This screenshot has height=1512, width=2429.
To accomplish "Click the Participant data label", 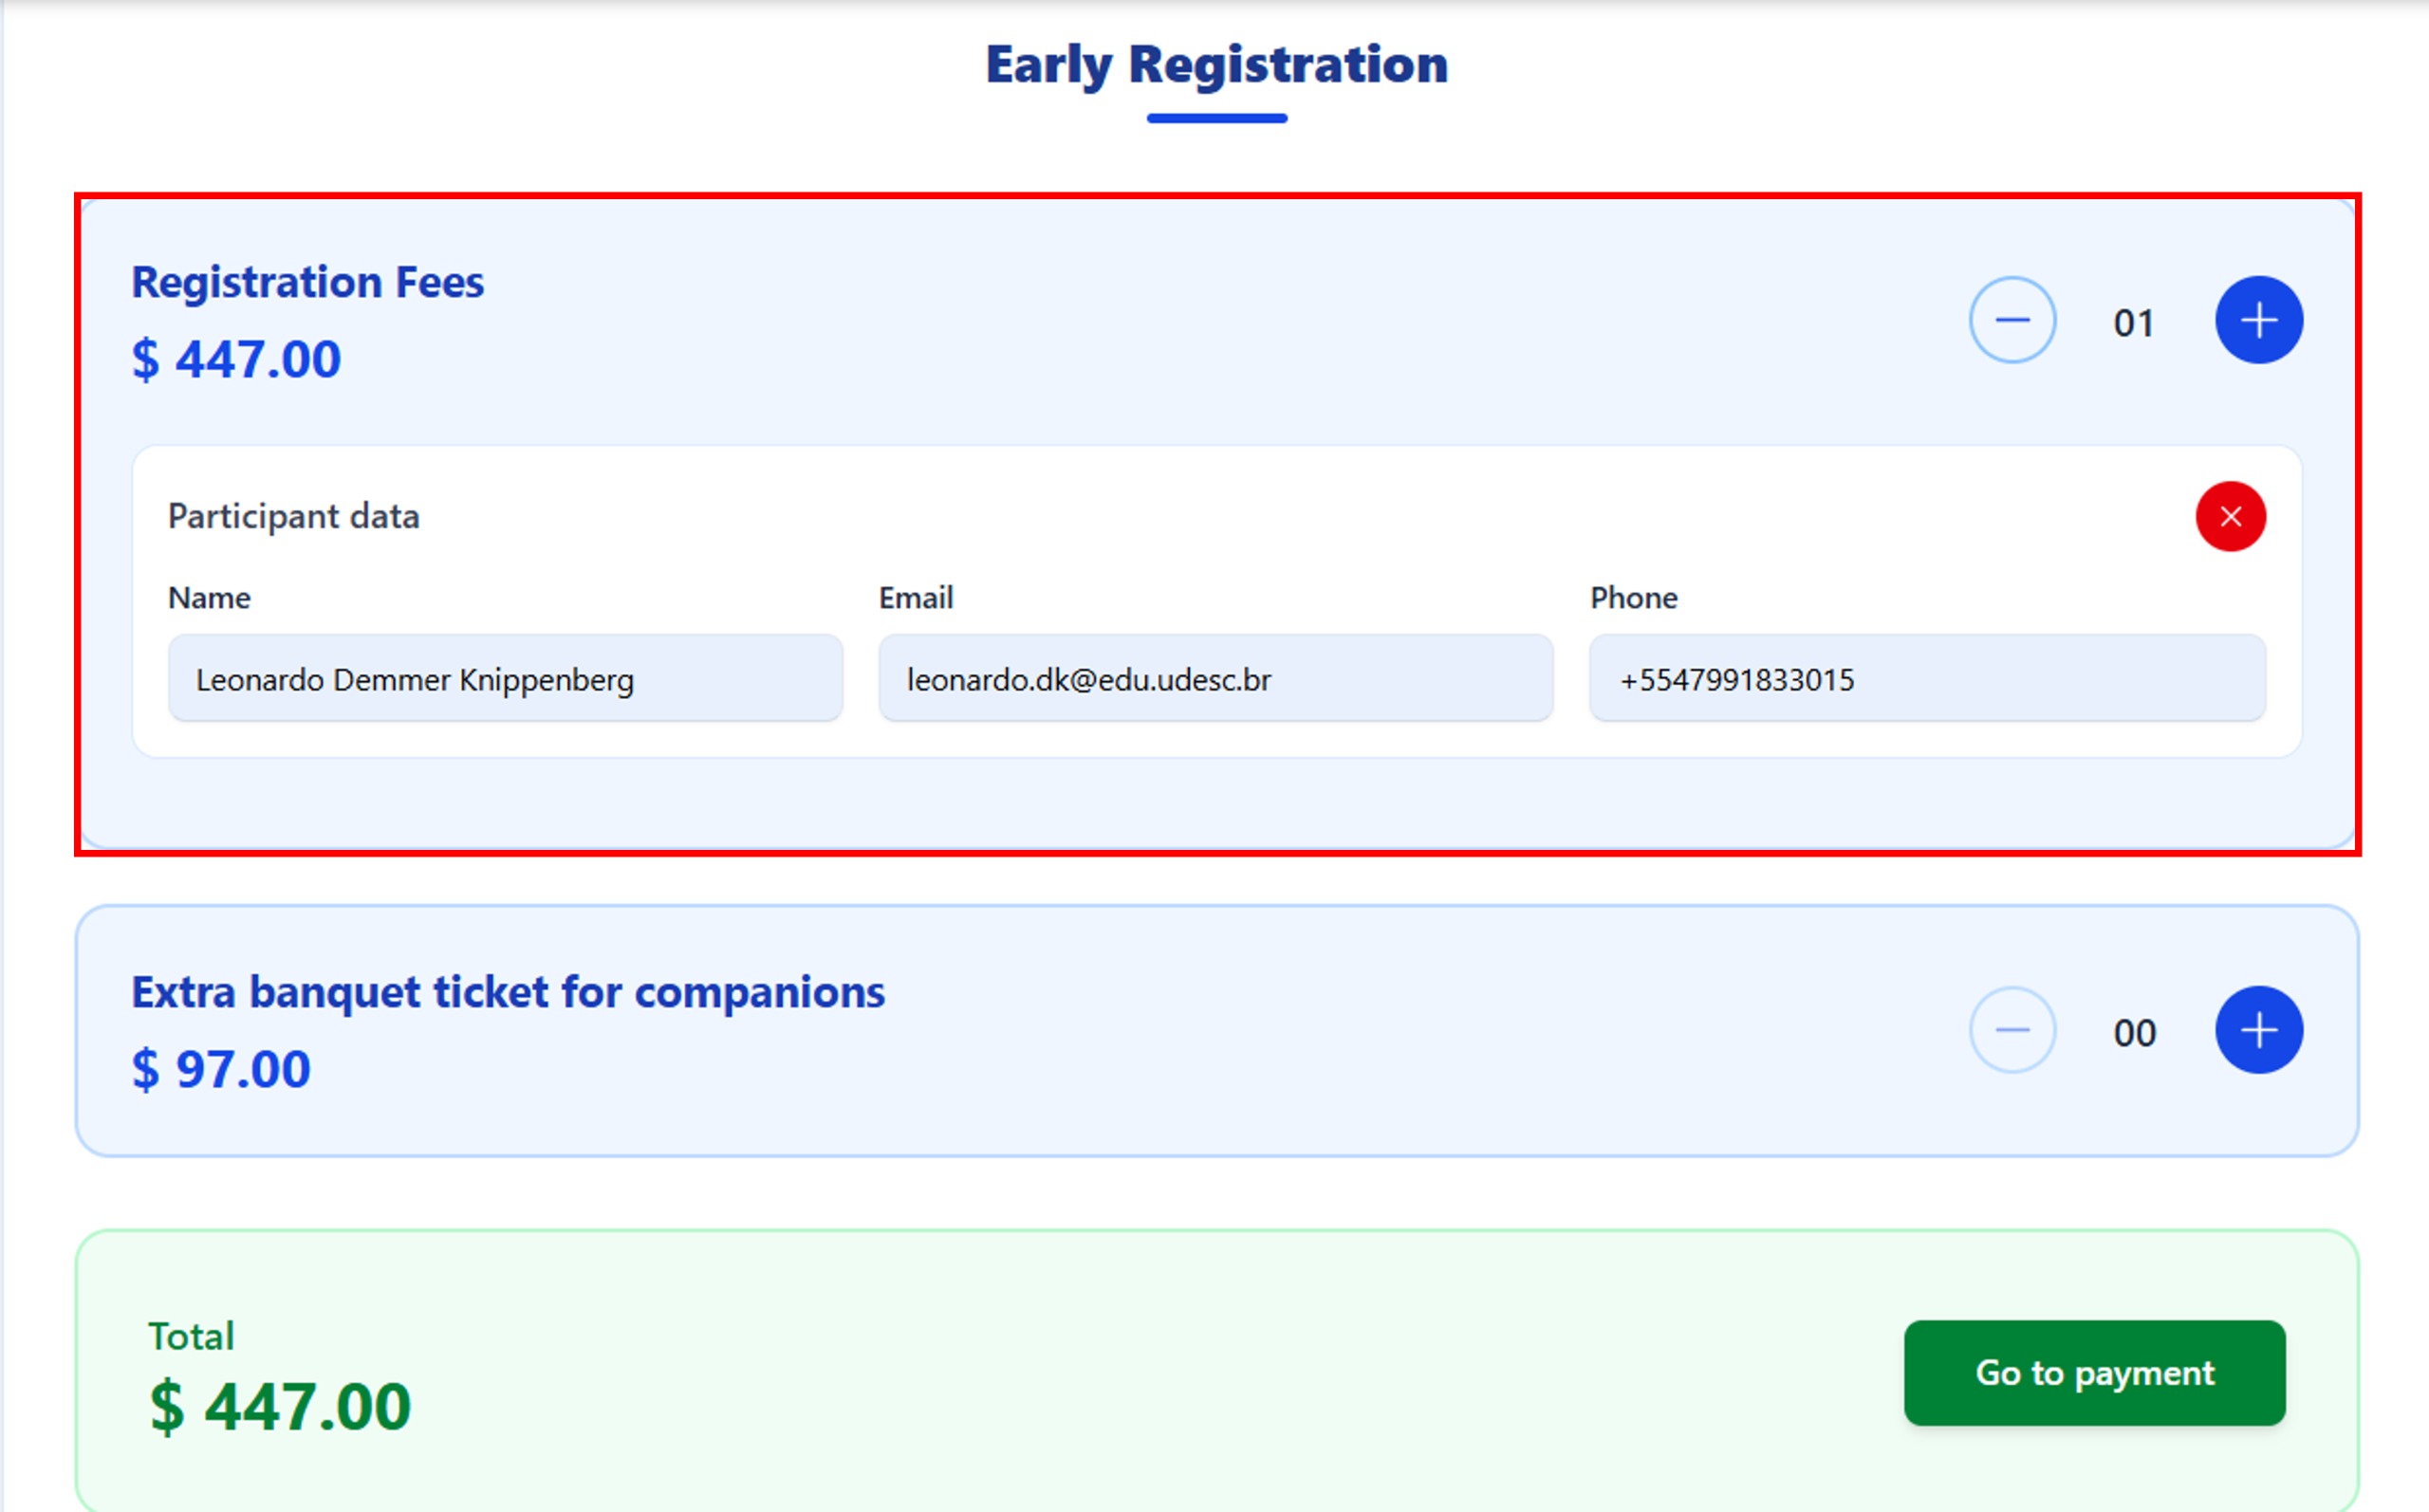I will 294,517.
